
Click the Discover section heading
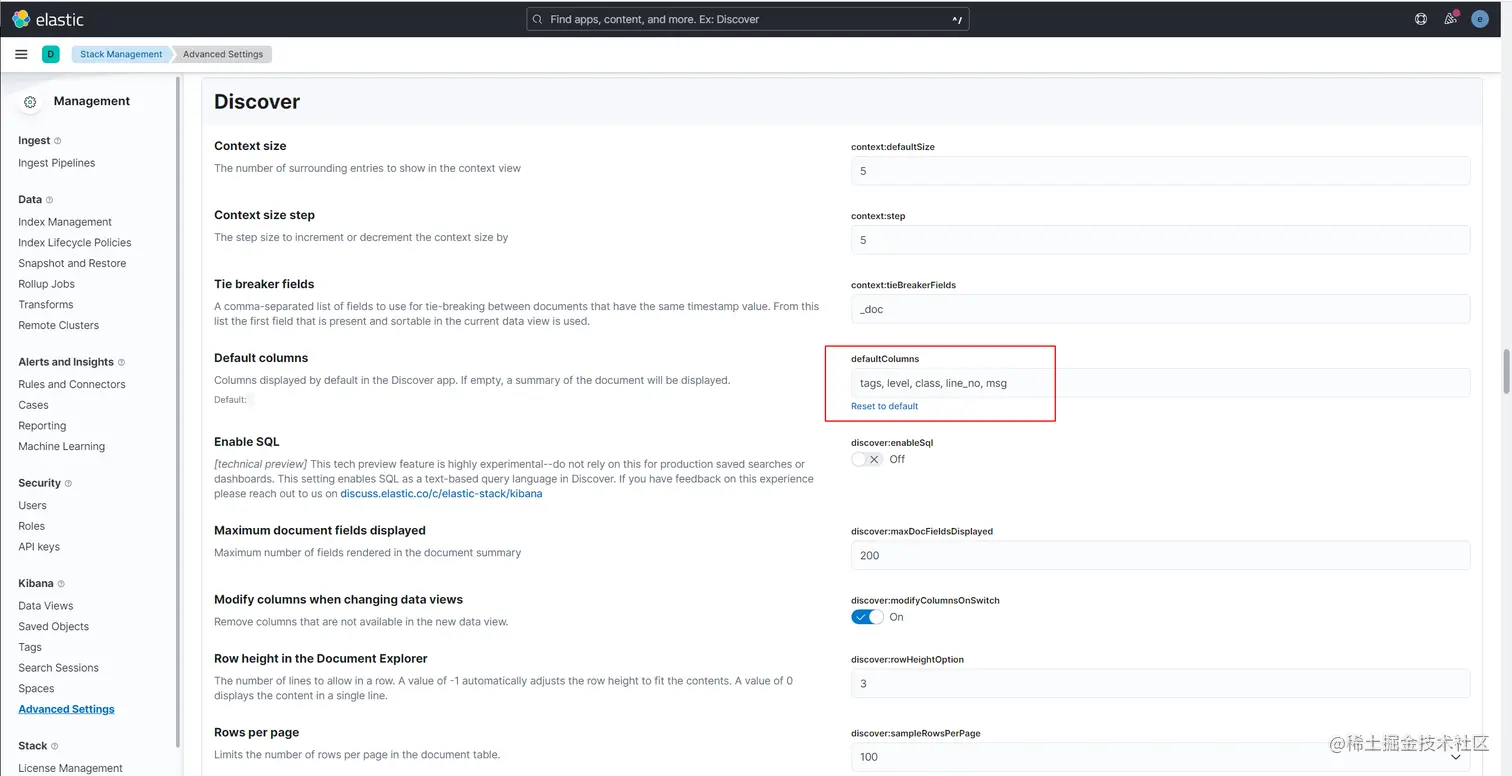[x=257, y=102]
